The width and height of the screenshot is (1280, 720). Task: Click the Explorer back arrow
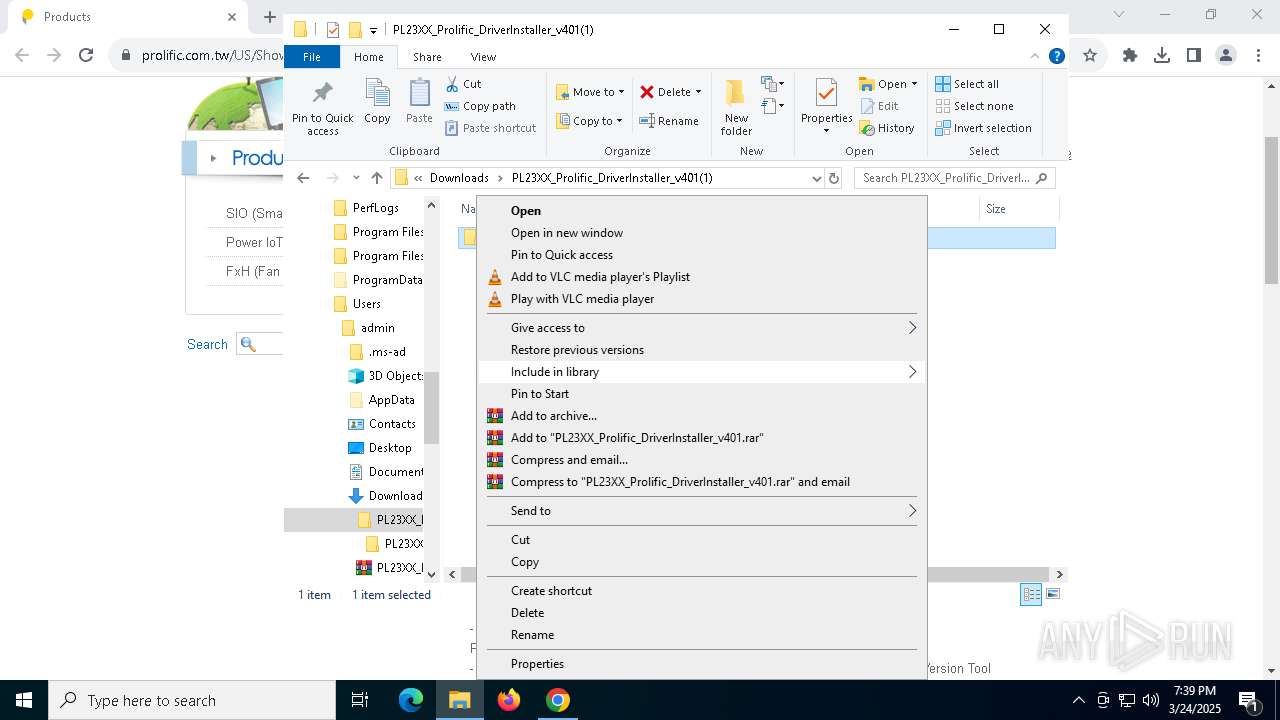[303, 178]
